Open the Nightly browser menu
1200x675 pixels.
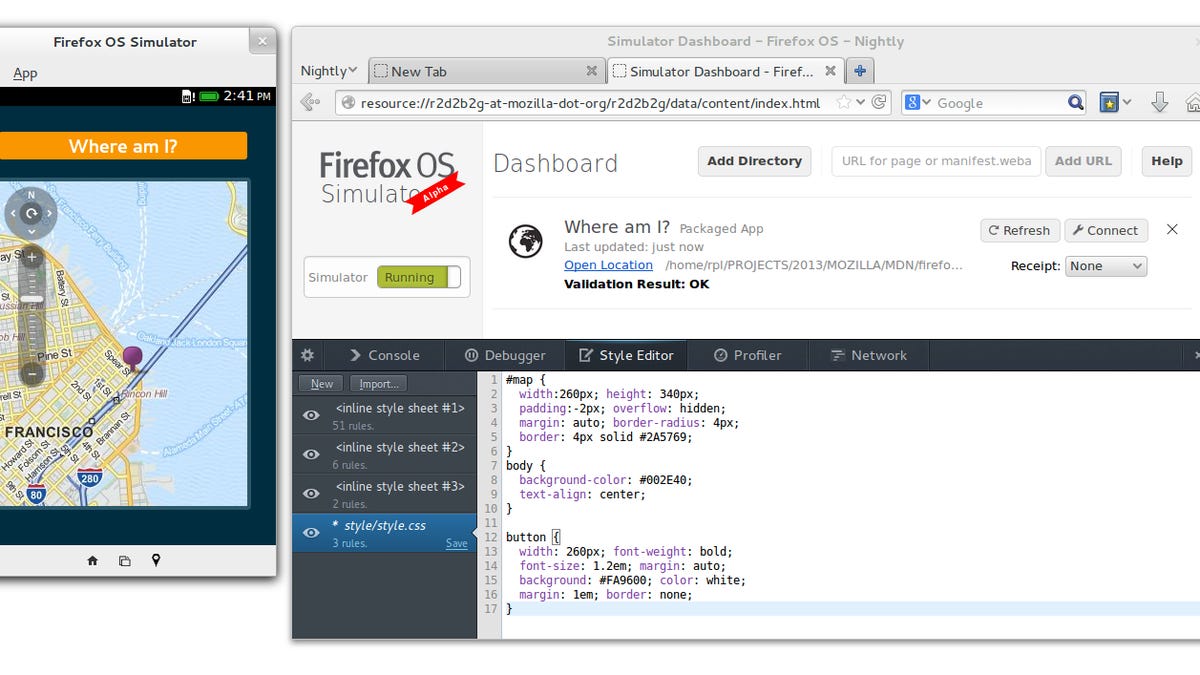[327, 70]
